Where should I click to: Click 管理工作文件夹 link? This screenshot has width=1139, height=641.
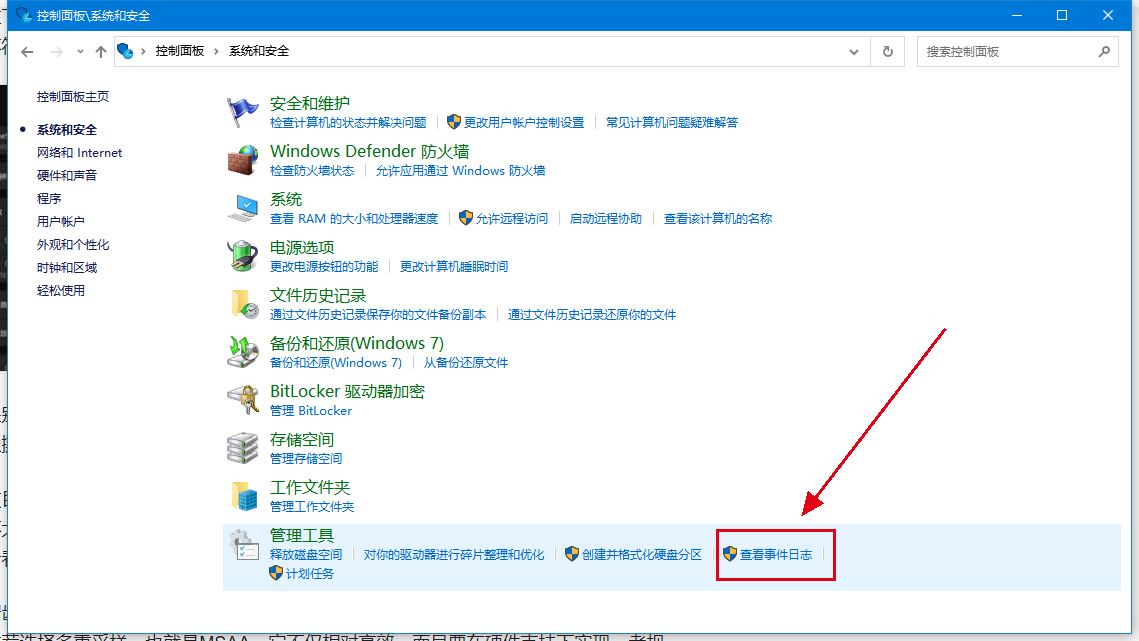312,507
